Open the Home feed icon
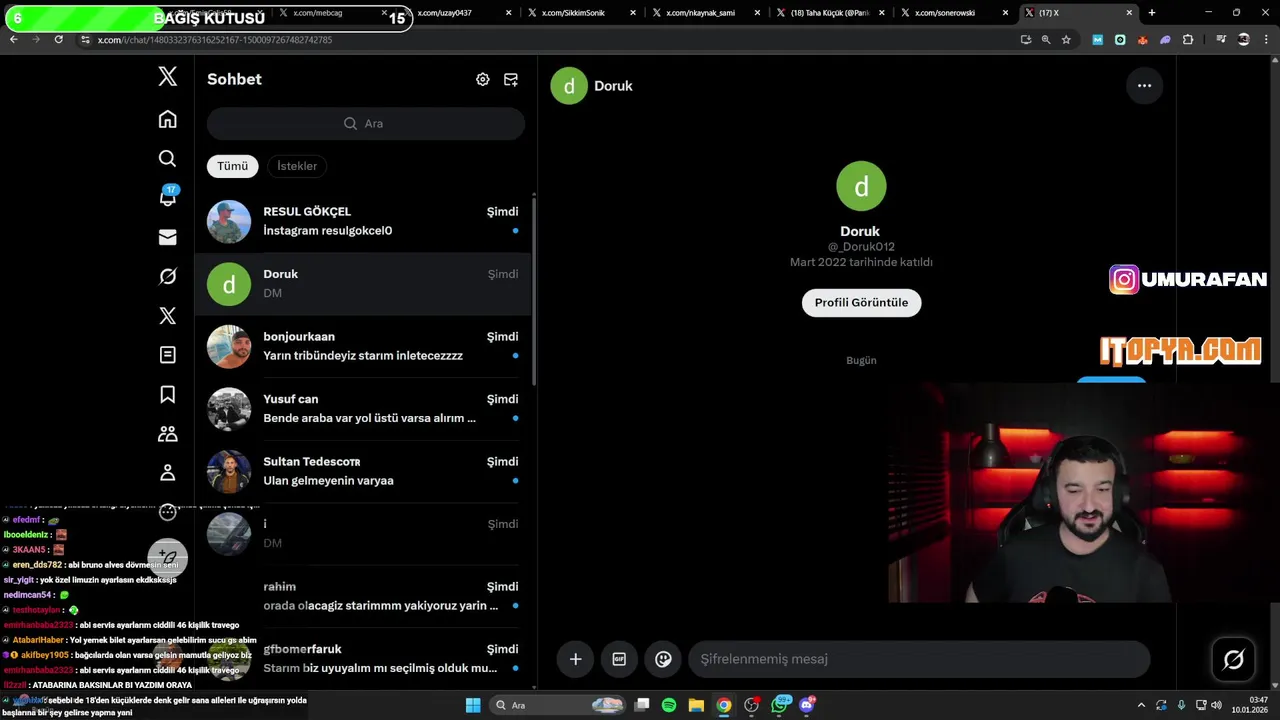Image resolution: width=1280 pixels, height=720 pixels. pyautogui.click(x=168, y=119)
